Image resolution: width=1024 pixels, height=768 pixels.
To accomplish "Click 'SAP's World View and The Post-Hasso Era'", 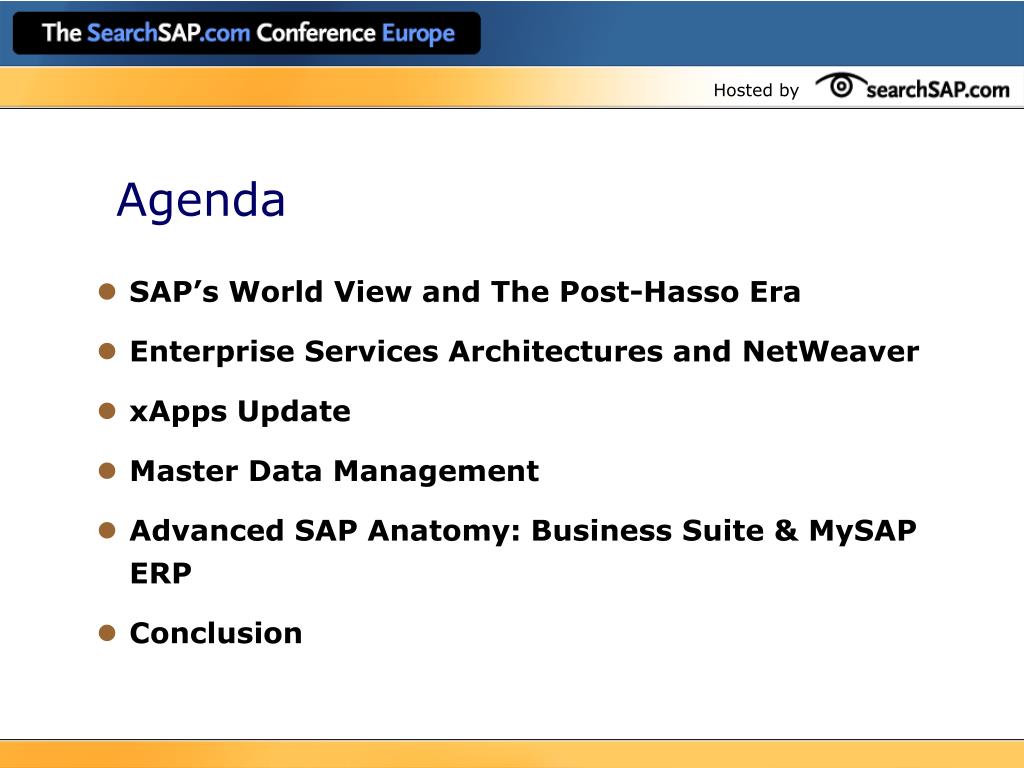I will [x=465, y=291].
